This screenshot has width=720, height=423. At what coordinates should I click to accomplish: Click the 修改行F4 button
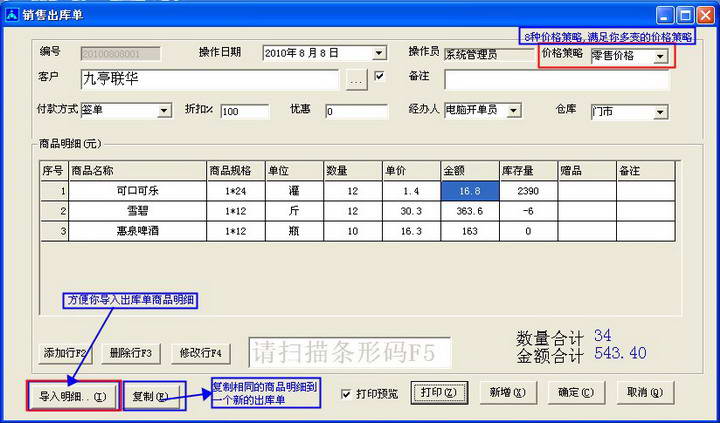[201, 354]
